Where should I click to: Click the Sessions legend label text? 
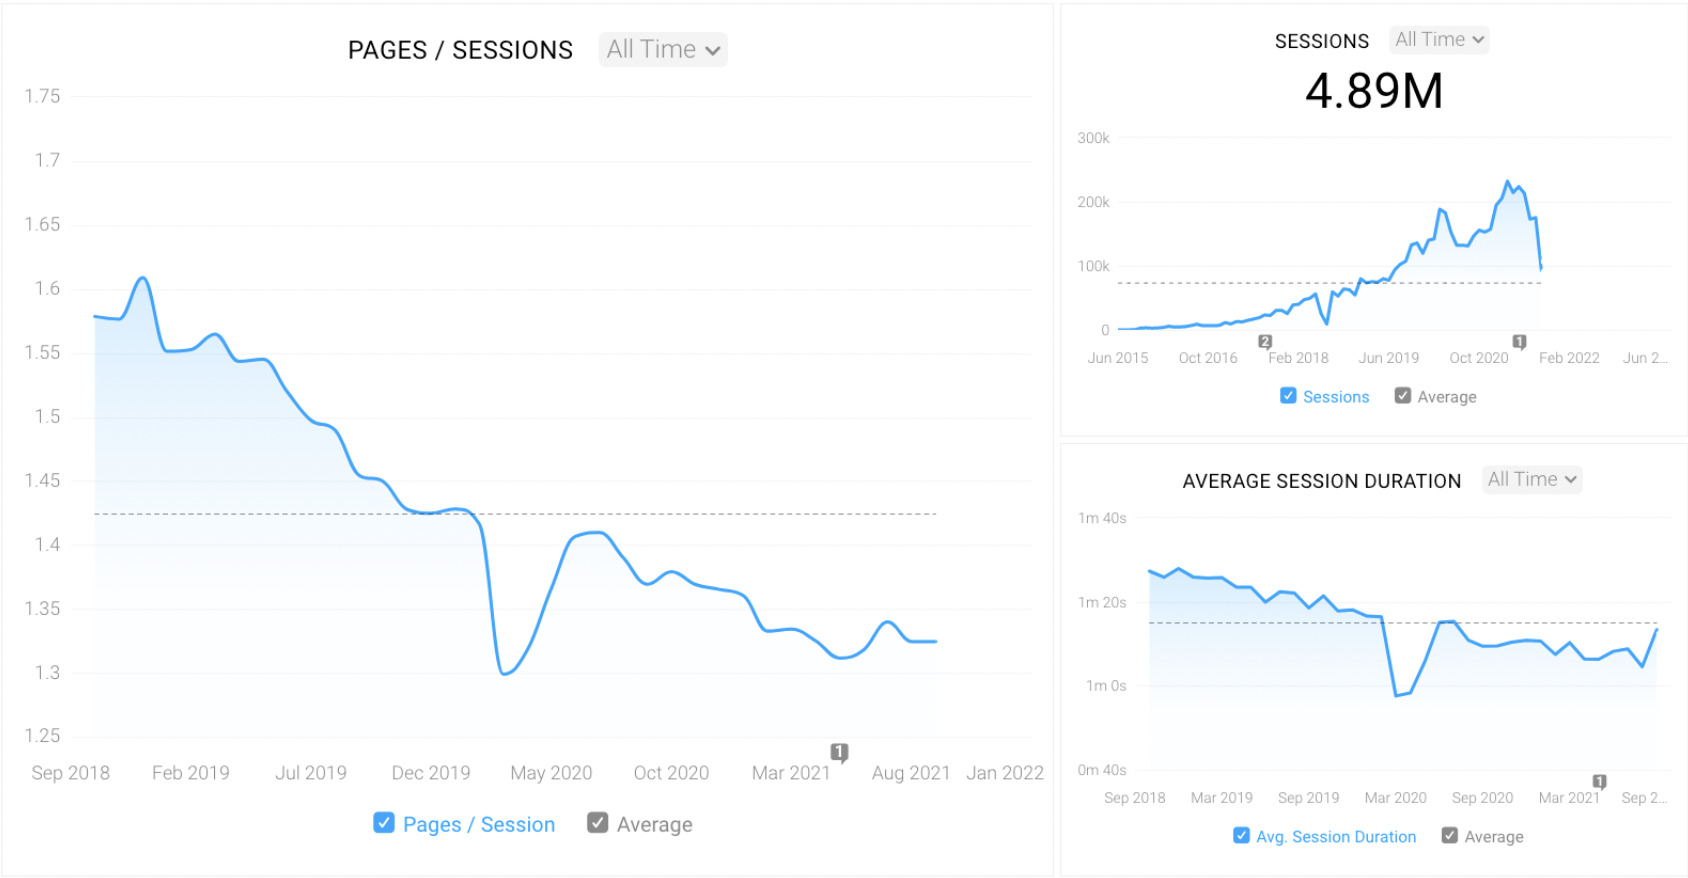pos(1335,396)
